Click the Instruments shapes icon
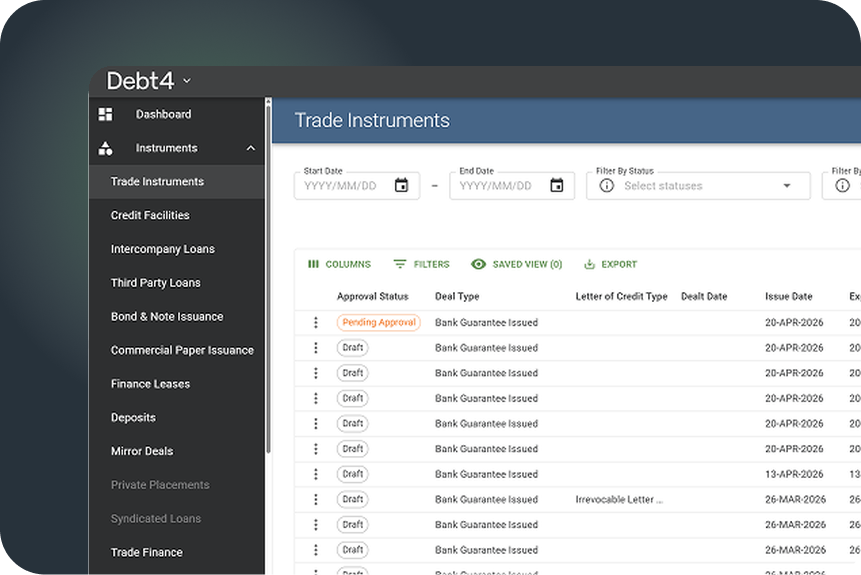Image resolution: width=861 pixels, height=575 pixels. pyautogui.click(x=105, y=148)
